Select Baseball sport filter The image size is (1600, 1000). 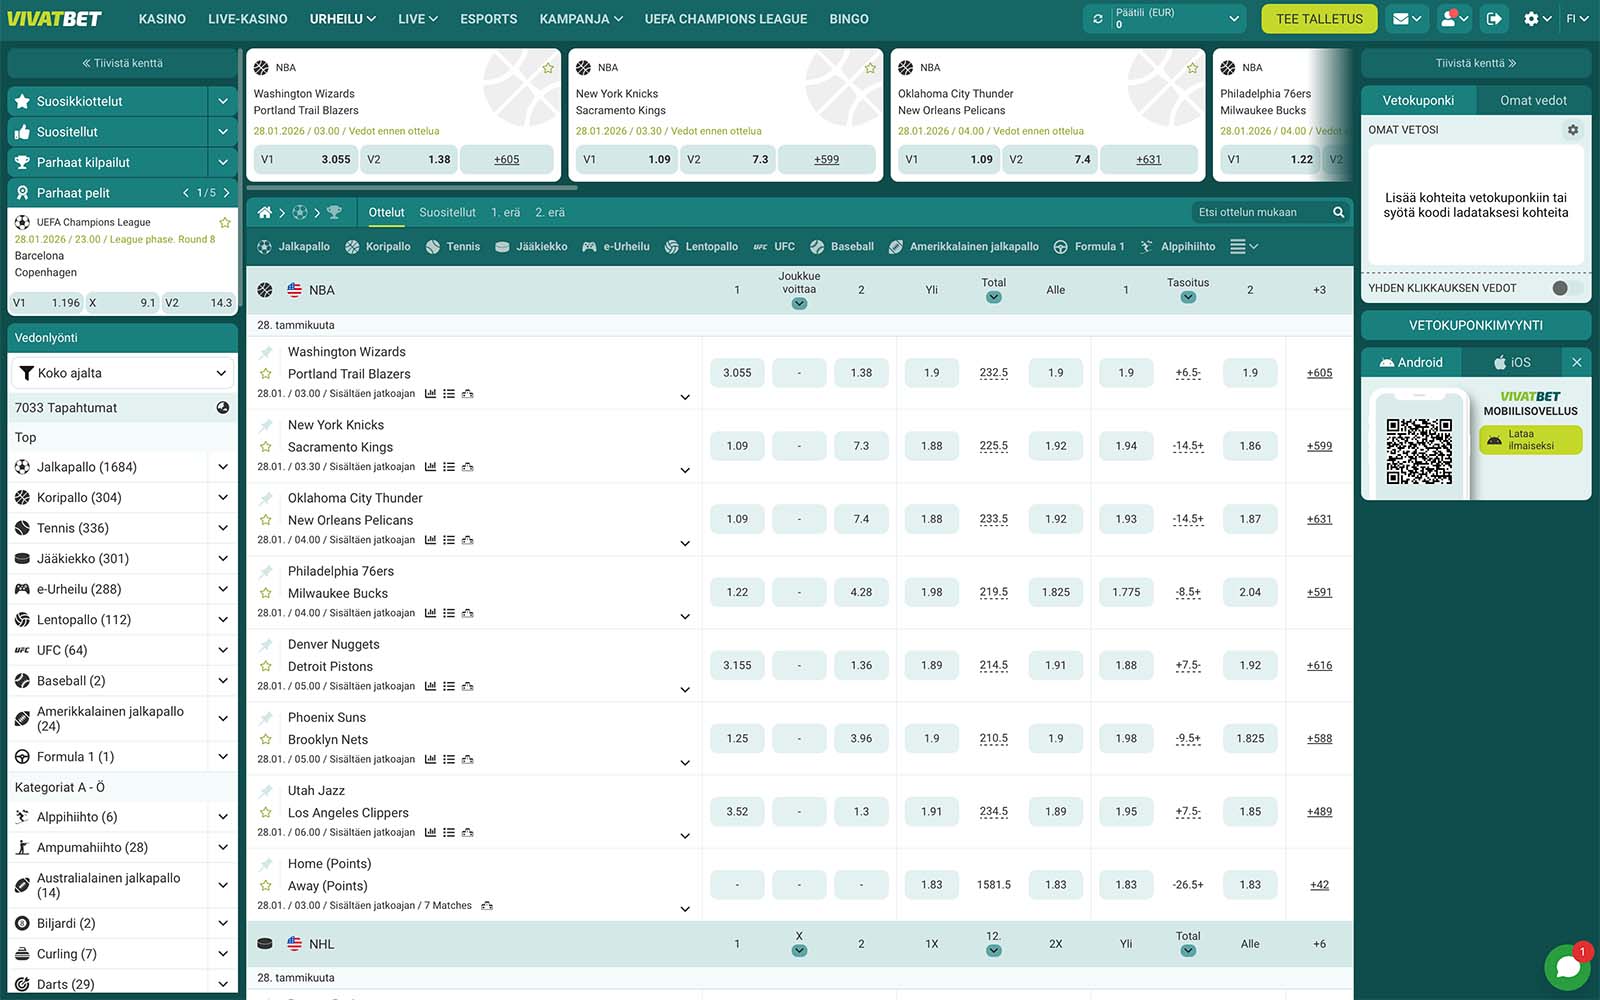(x=842, y=247)
